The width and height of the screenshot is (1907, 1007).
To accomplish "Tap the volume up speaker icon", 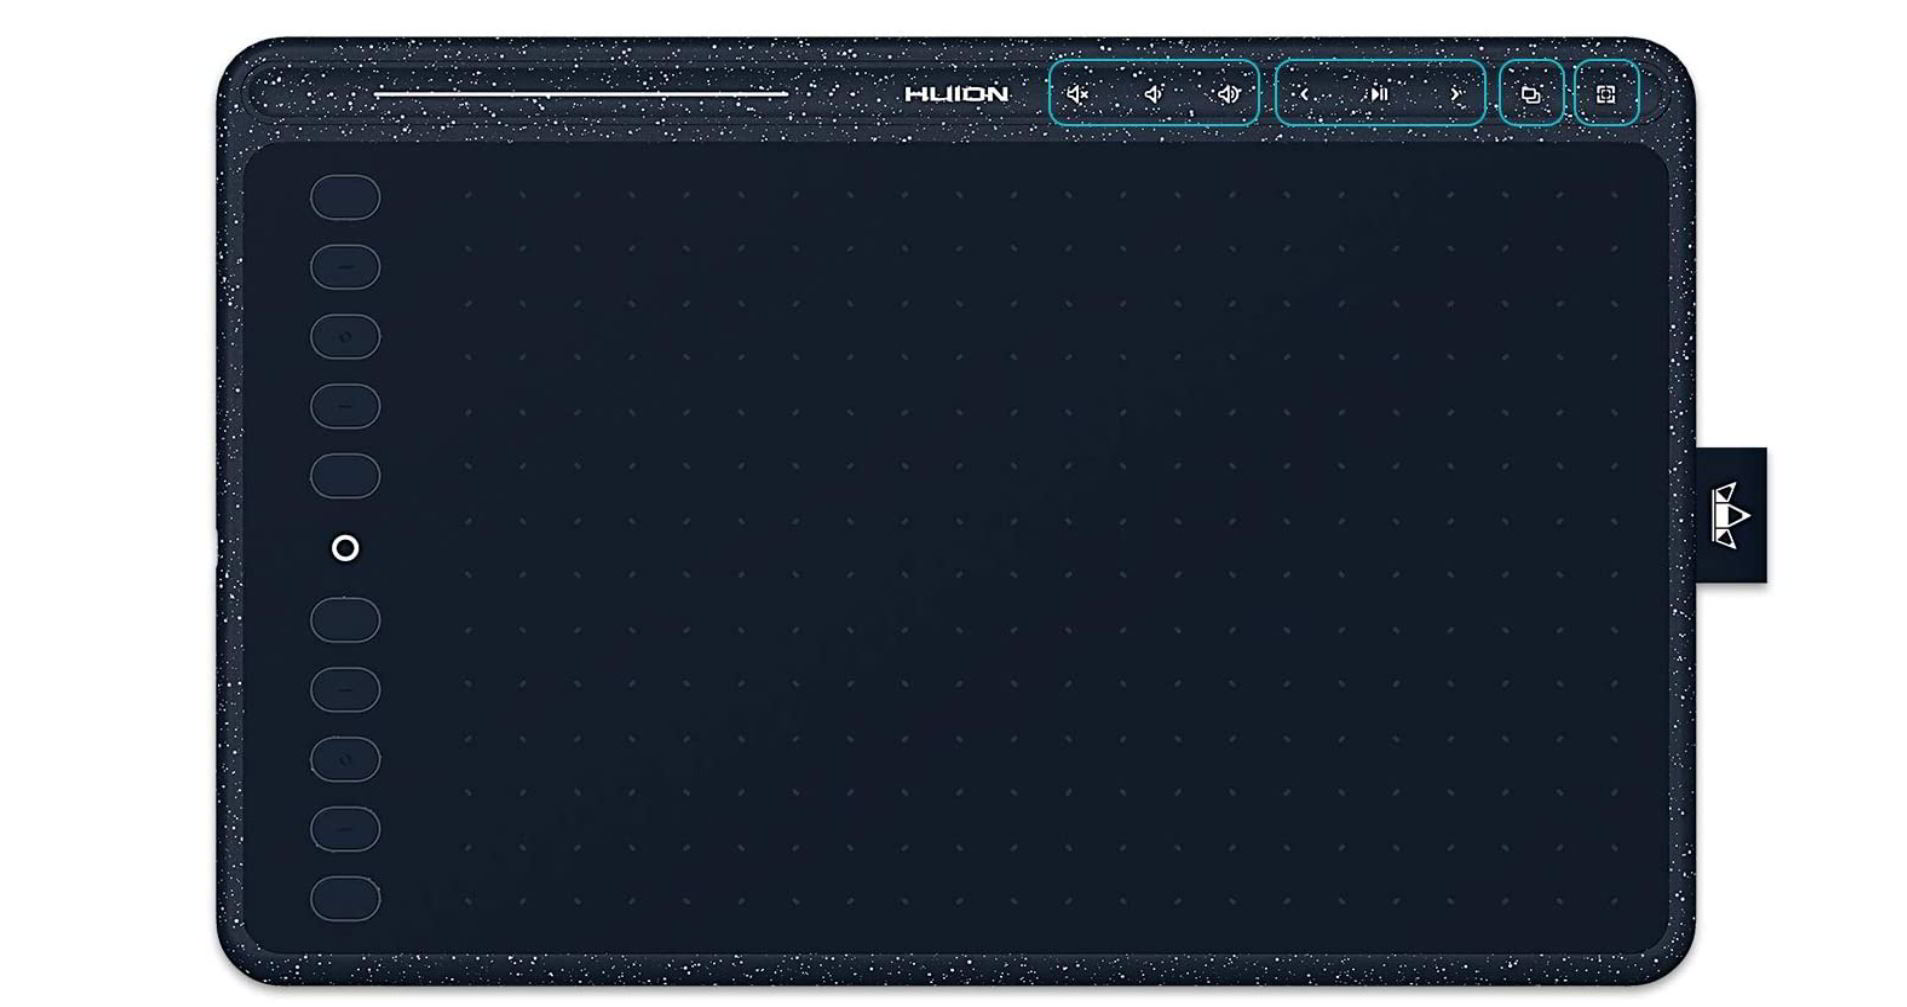I will [x=1228, y=94].
